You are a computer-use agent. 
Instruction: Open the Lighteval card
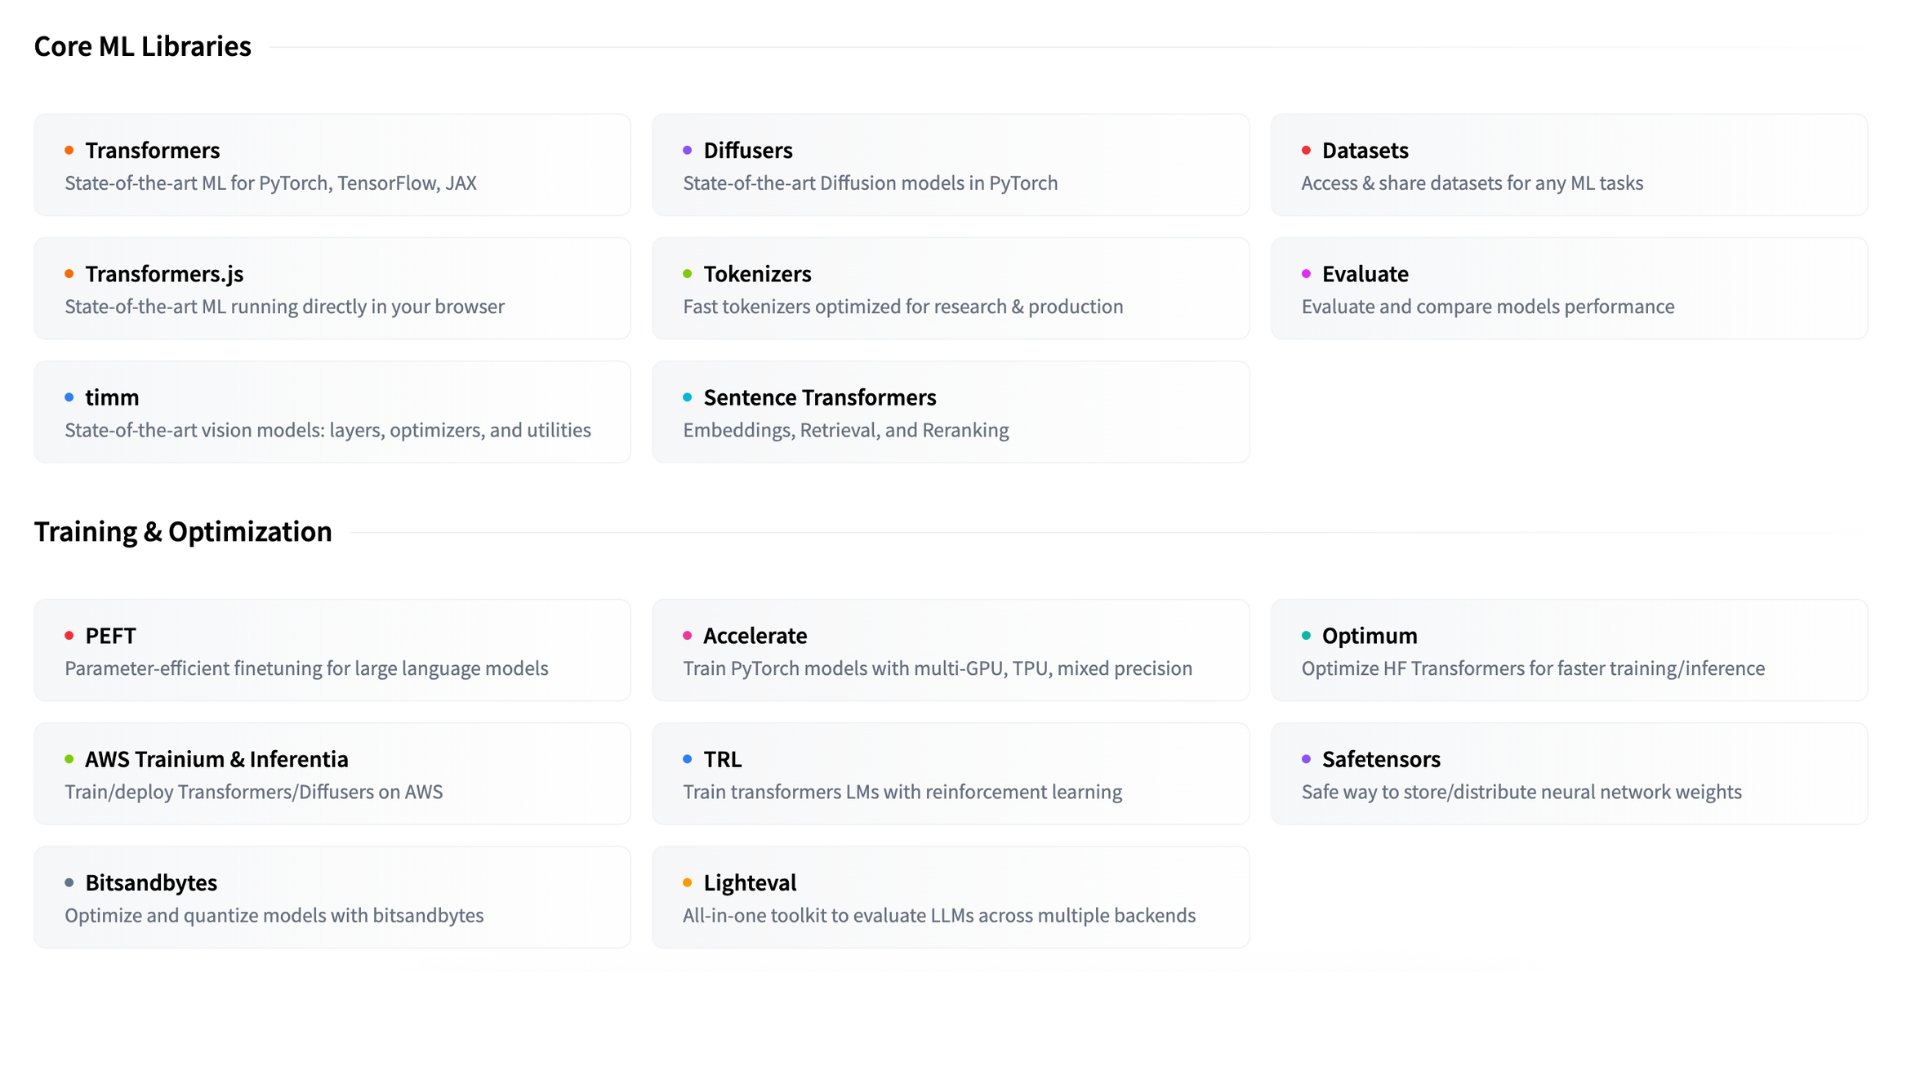click(950, 897)
